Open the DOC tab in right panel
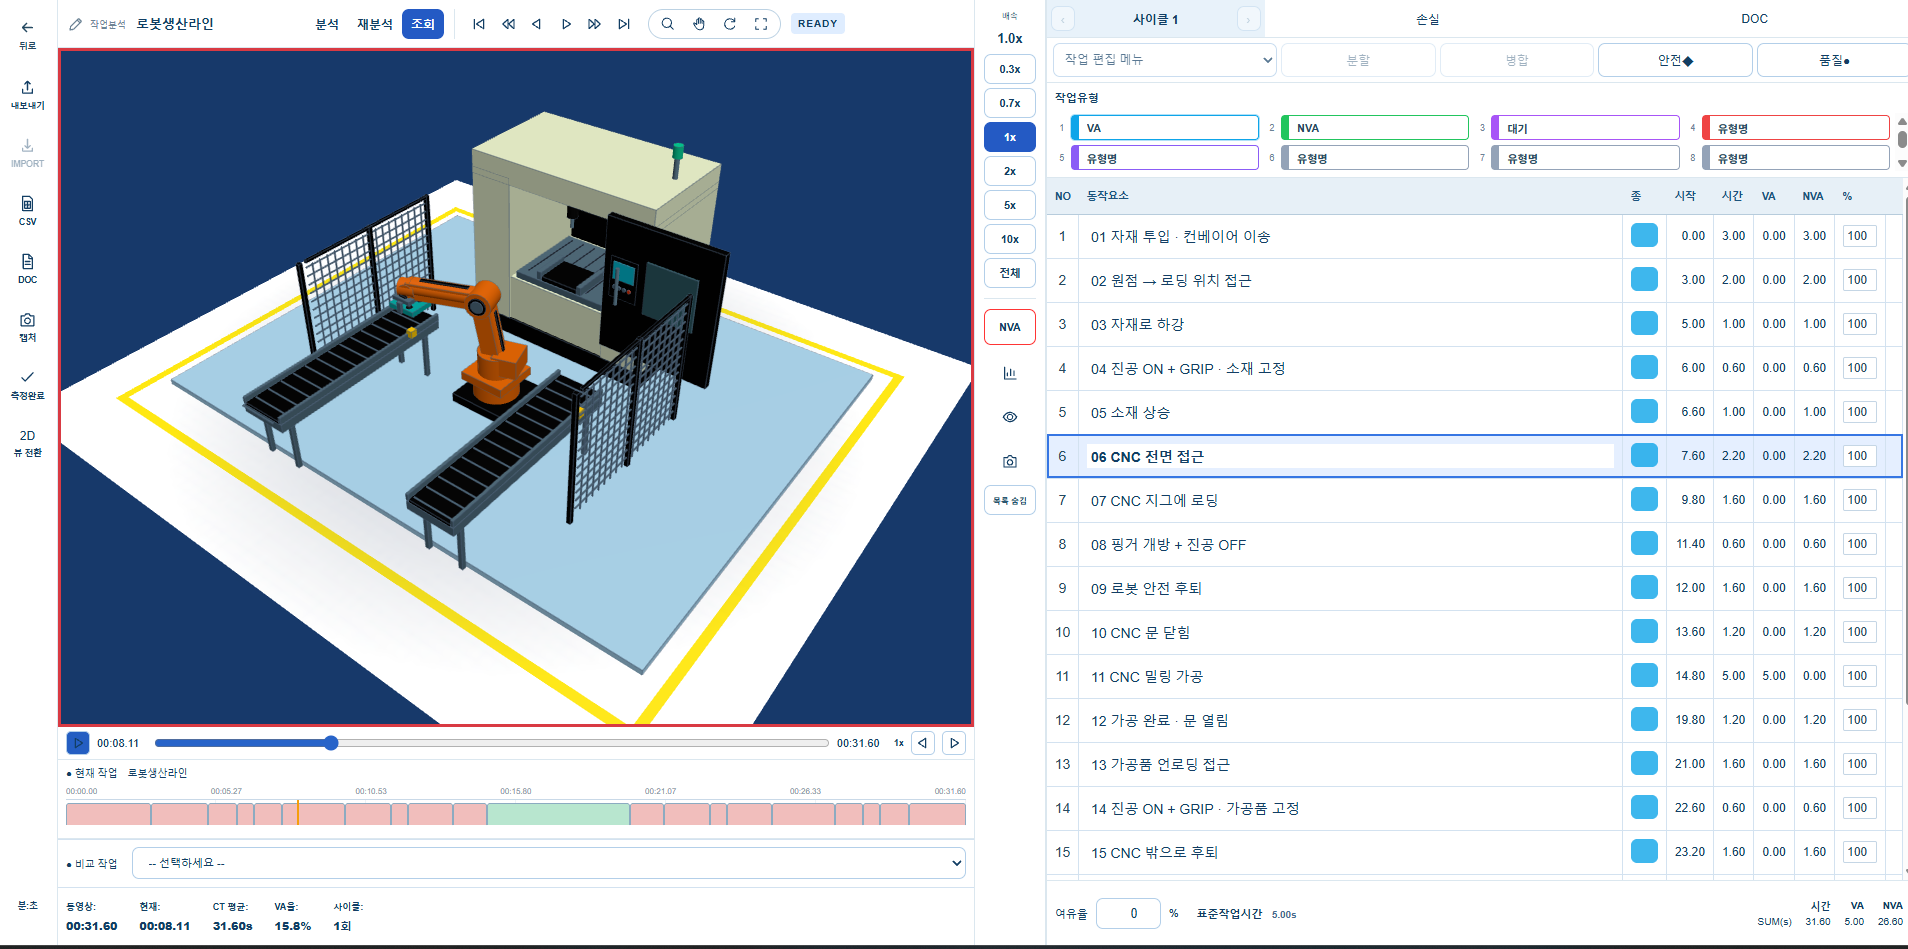The width and height of the screenshot is (1908, 949). point(1754,19)
